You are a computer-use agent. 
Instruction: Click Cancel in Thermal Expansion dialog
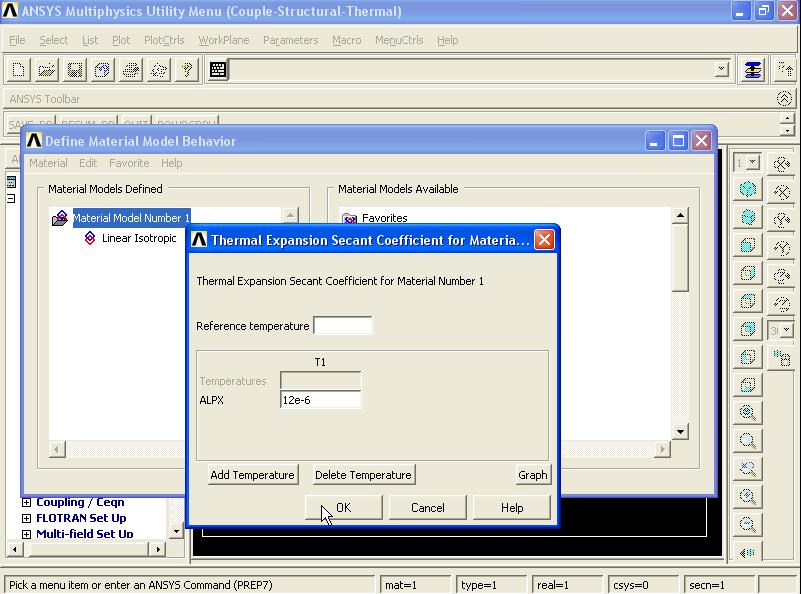pyautogui.click(x=428, y=508)
